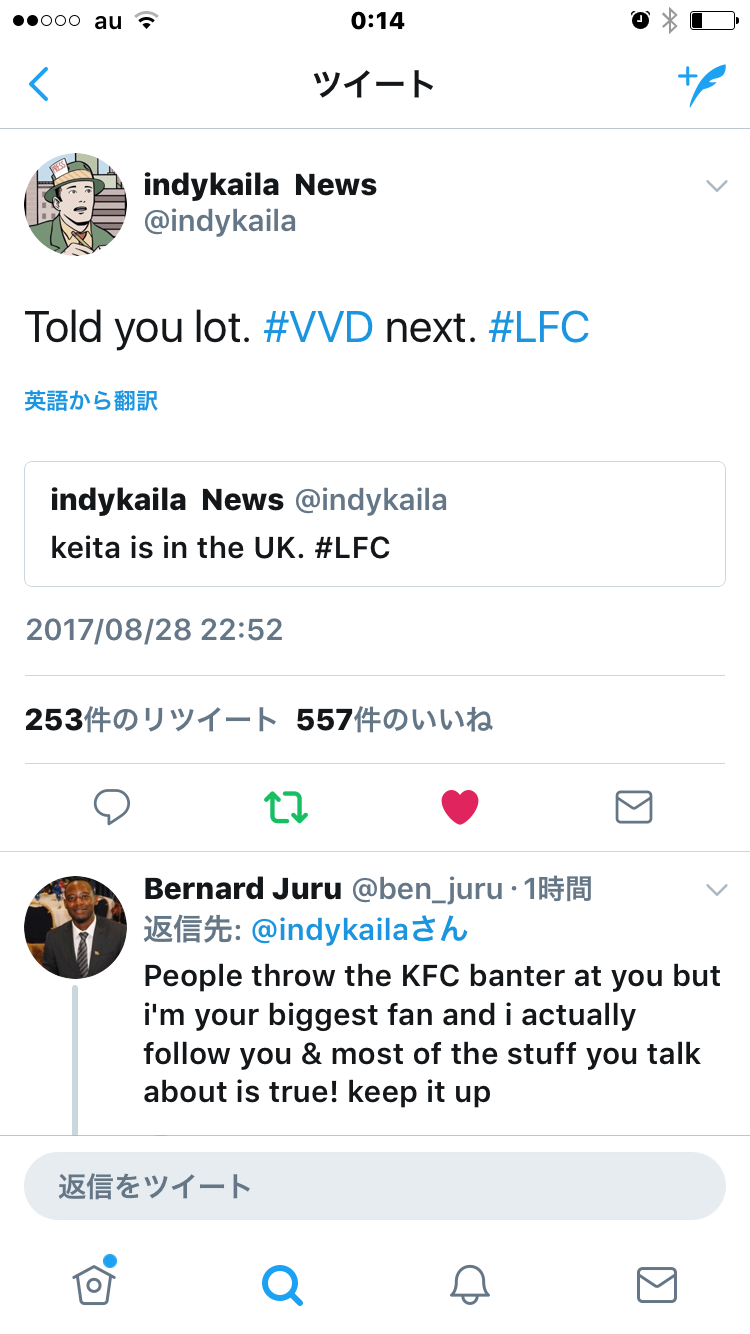The height and width of the screenshot is (1334, 750).
Task: Open indykaila News profile avatar
Action: point(76,204)
